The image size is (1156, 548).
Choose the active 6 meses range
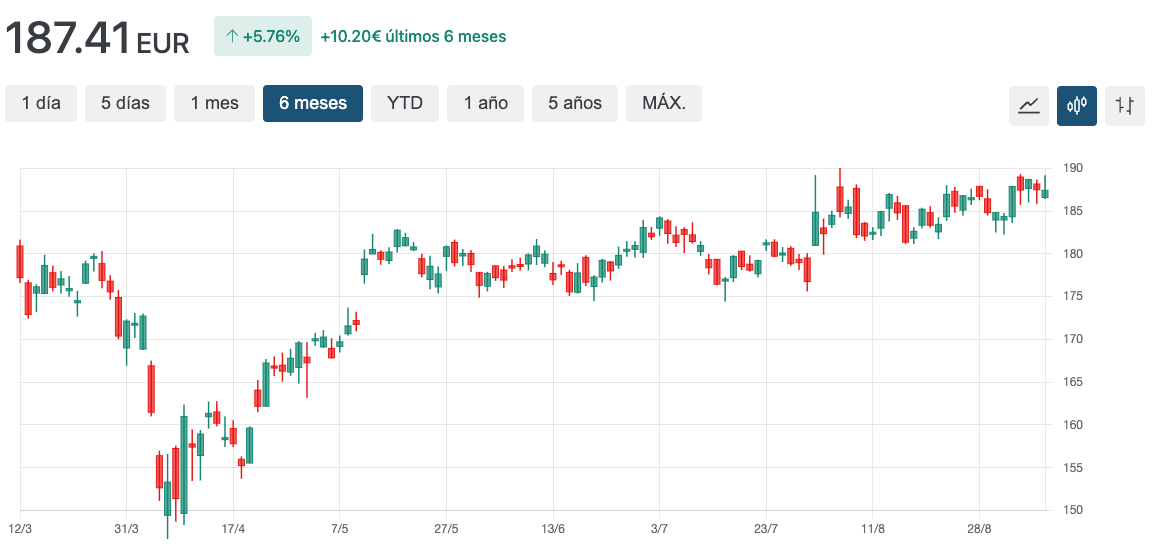click(x=313, y=103)
